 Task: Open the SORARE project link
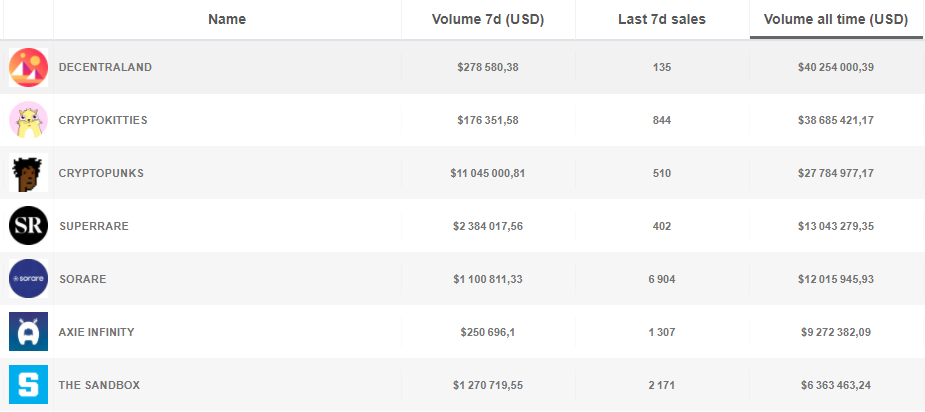pyautogui.click(x=83, y=279)
